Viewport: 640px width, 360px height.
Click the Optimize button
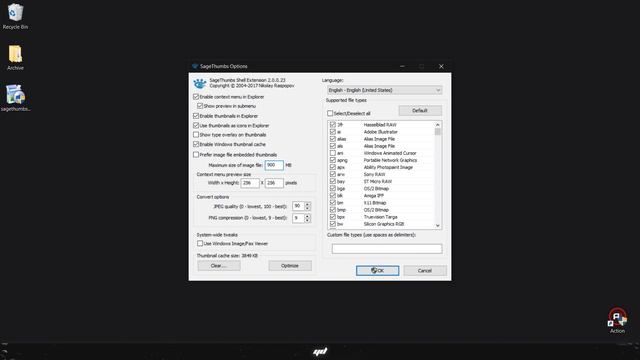[290, 266]
